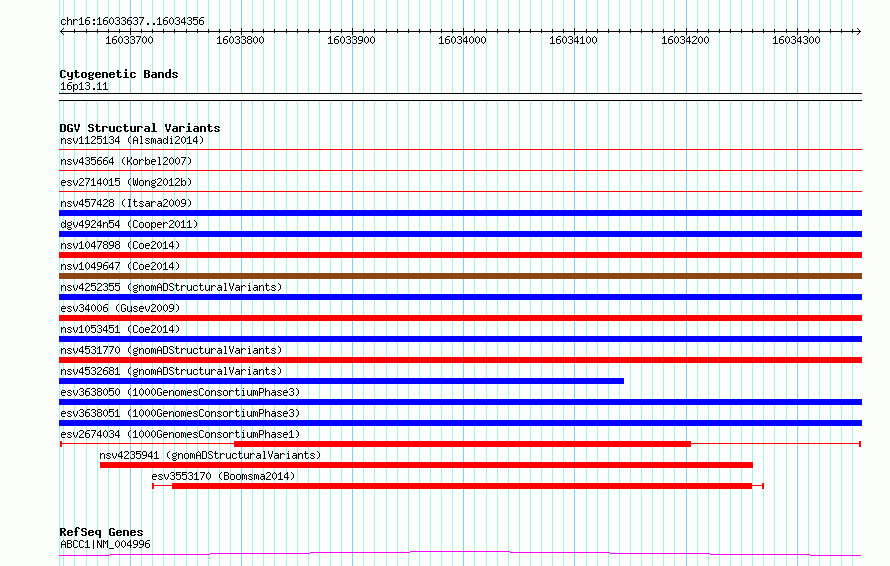890x566 pixels.
Task: Select the esv2714015 (Wong2012b) label
Action: click(x=126, y=182)
